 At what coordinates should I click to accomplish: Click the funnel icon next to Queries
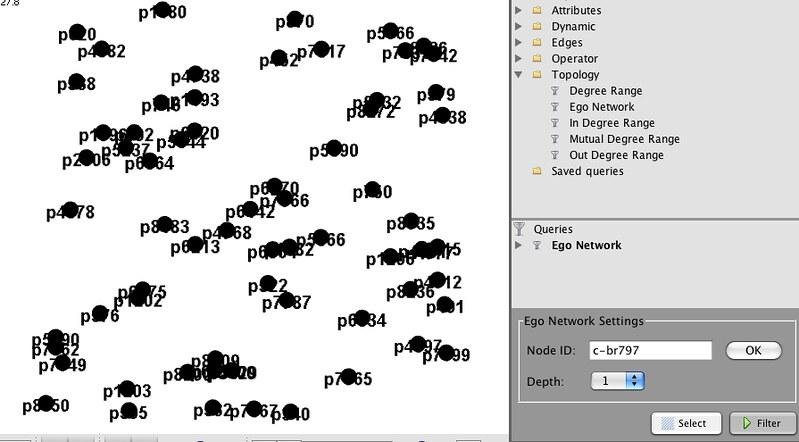point(519,229)
